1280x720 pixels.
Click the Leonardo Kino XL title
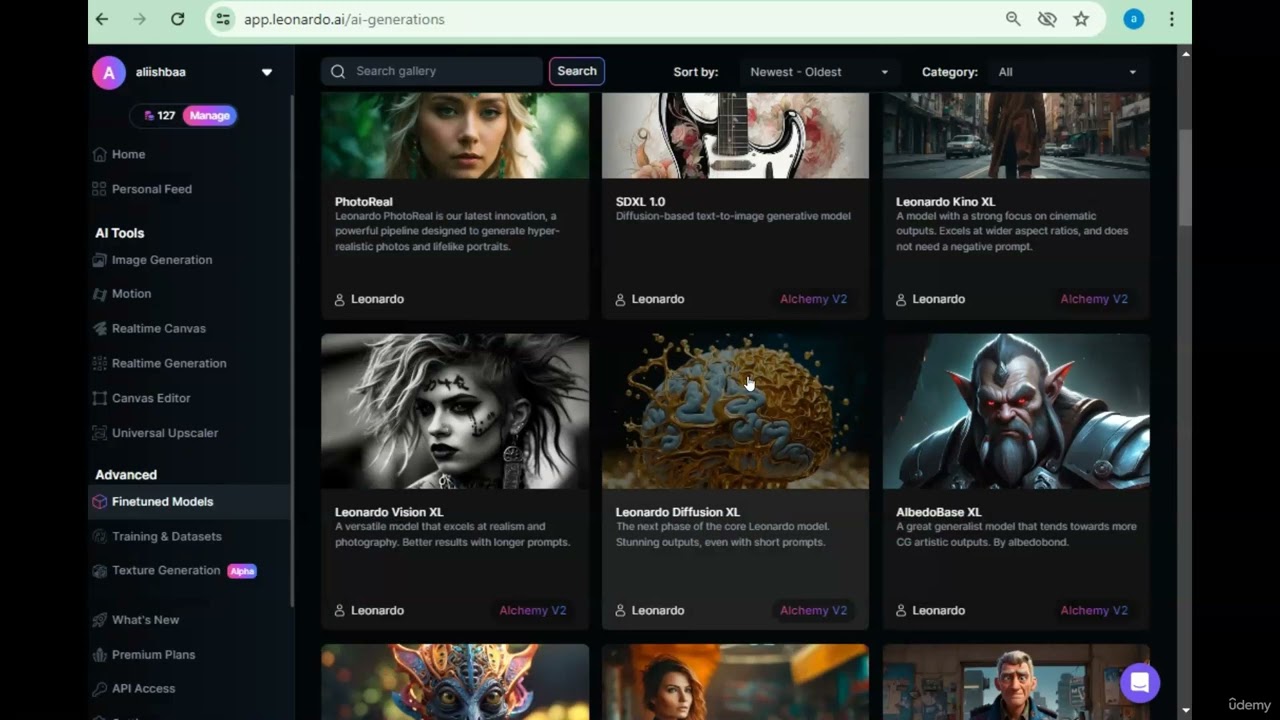tap(945, 202)
